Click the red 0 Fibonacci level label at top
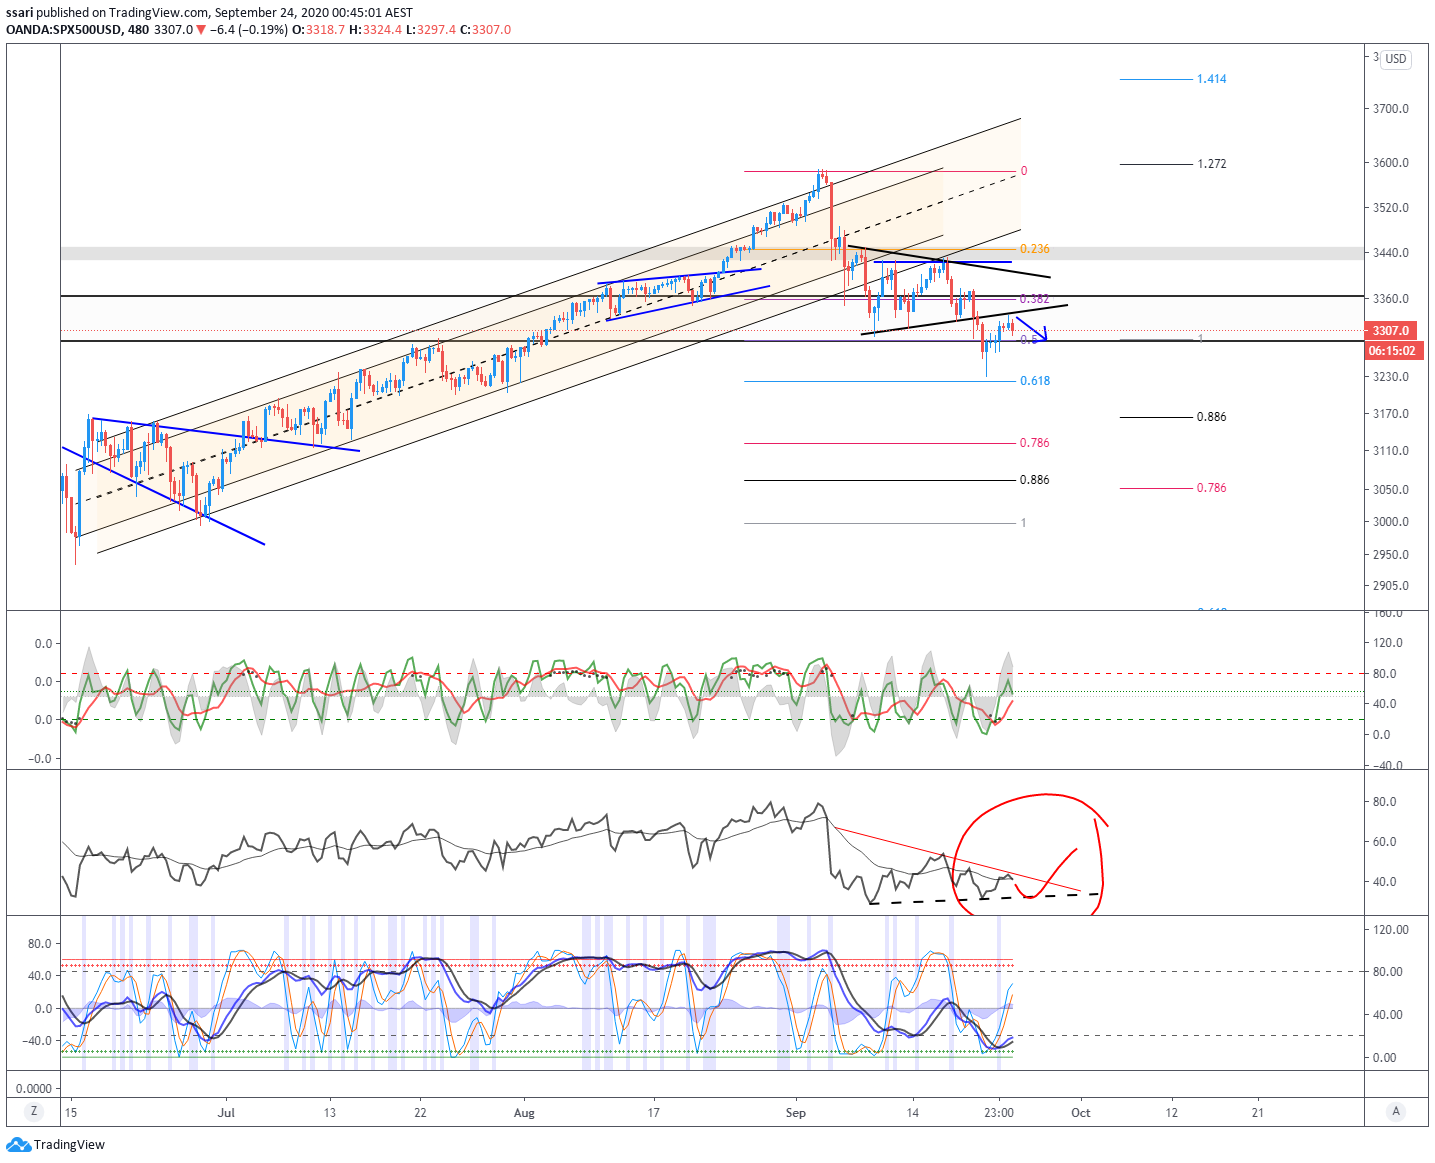 1023,171
